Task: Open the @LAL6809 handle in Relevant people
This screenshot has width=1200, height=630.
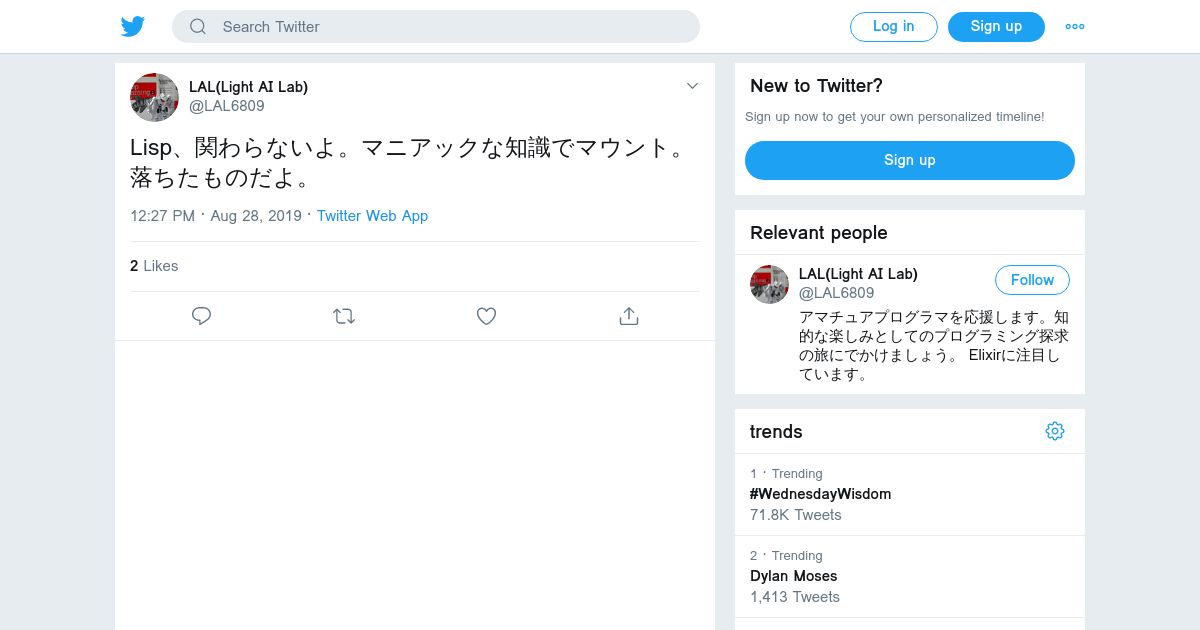Action: tap(836, 293)
